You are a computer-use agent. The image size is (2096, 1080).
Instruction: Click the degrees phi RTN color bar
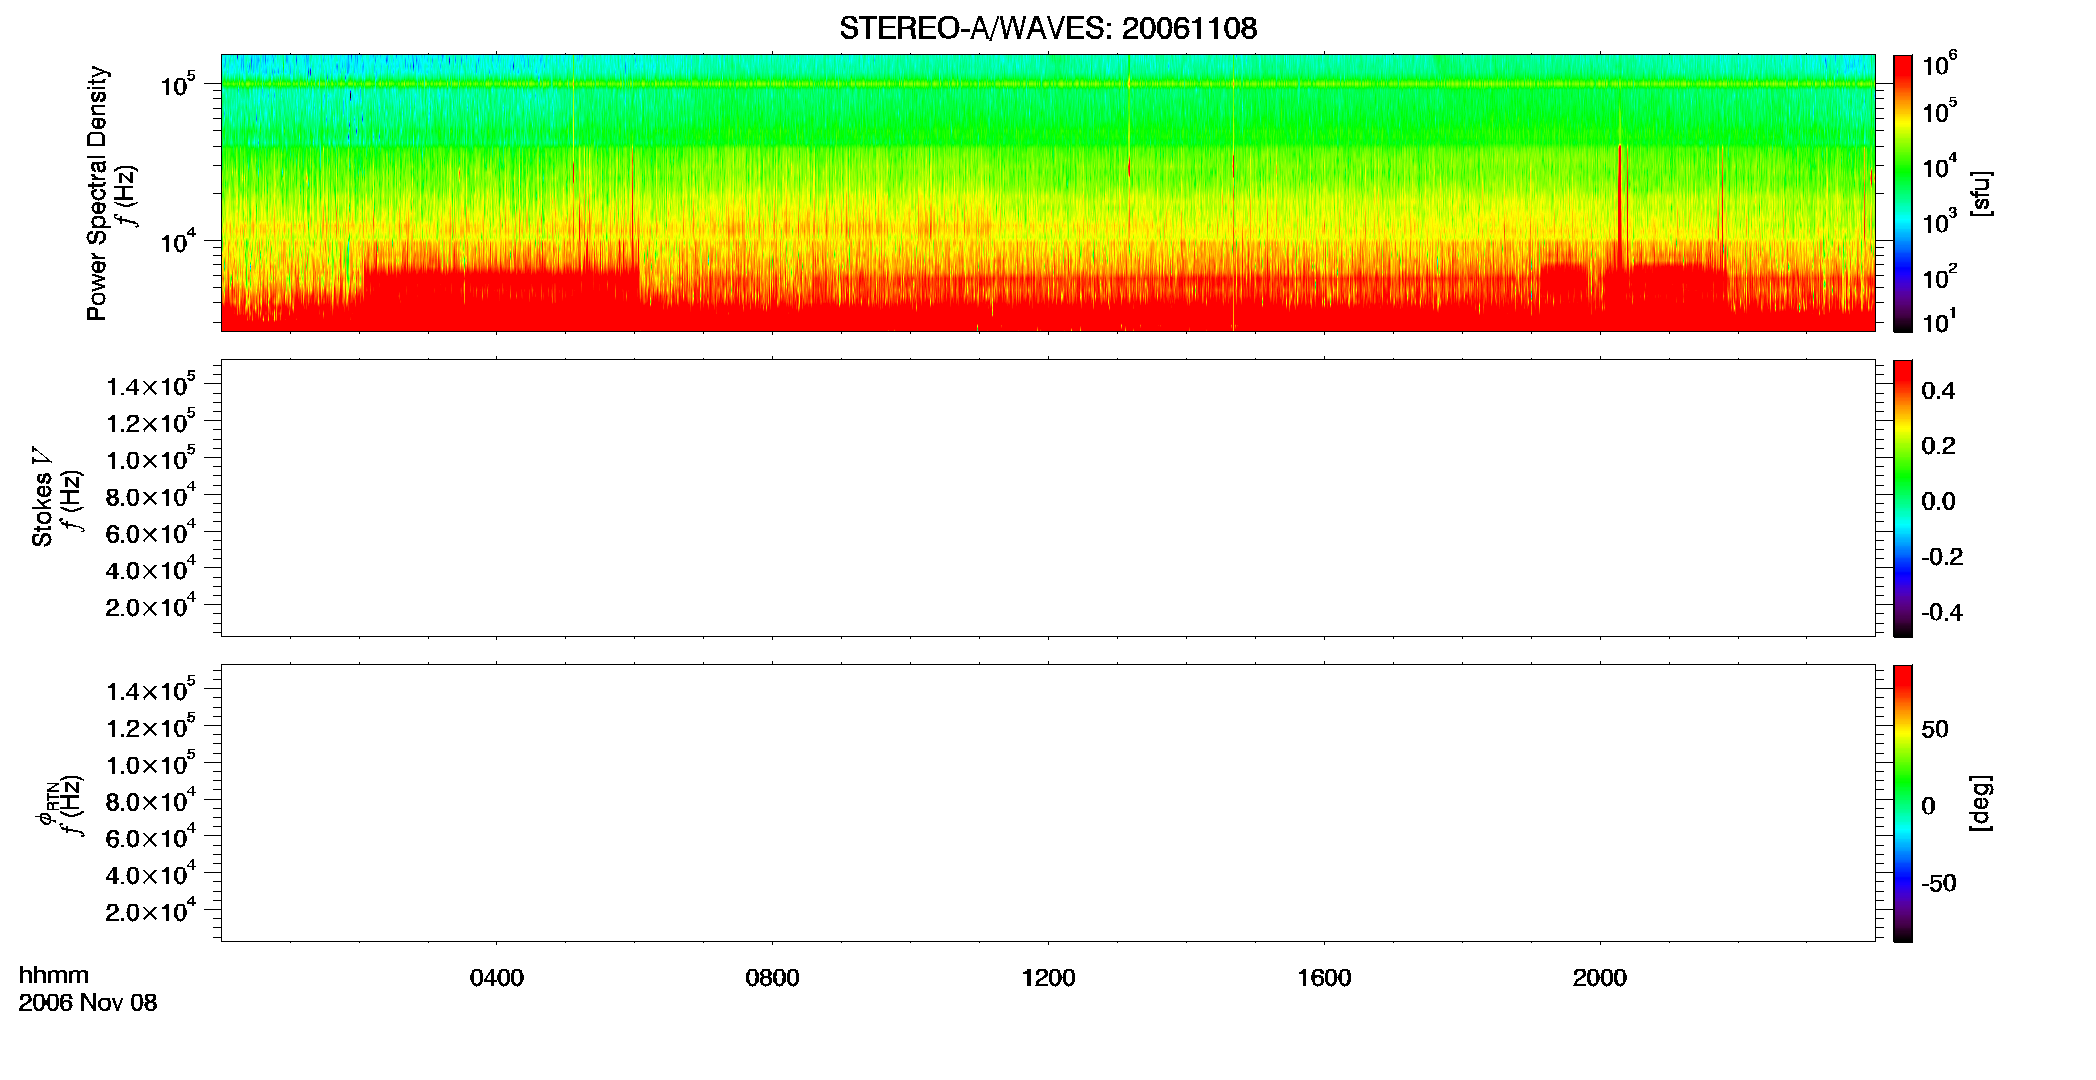click(x=1903, y=803)
